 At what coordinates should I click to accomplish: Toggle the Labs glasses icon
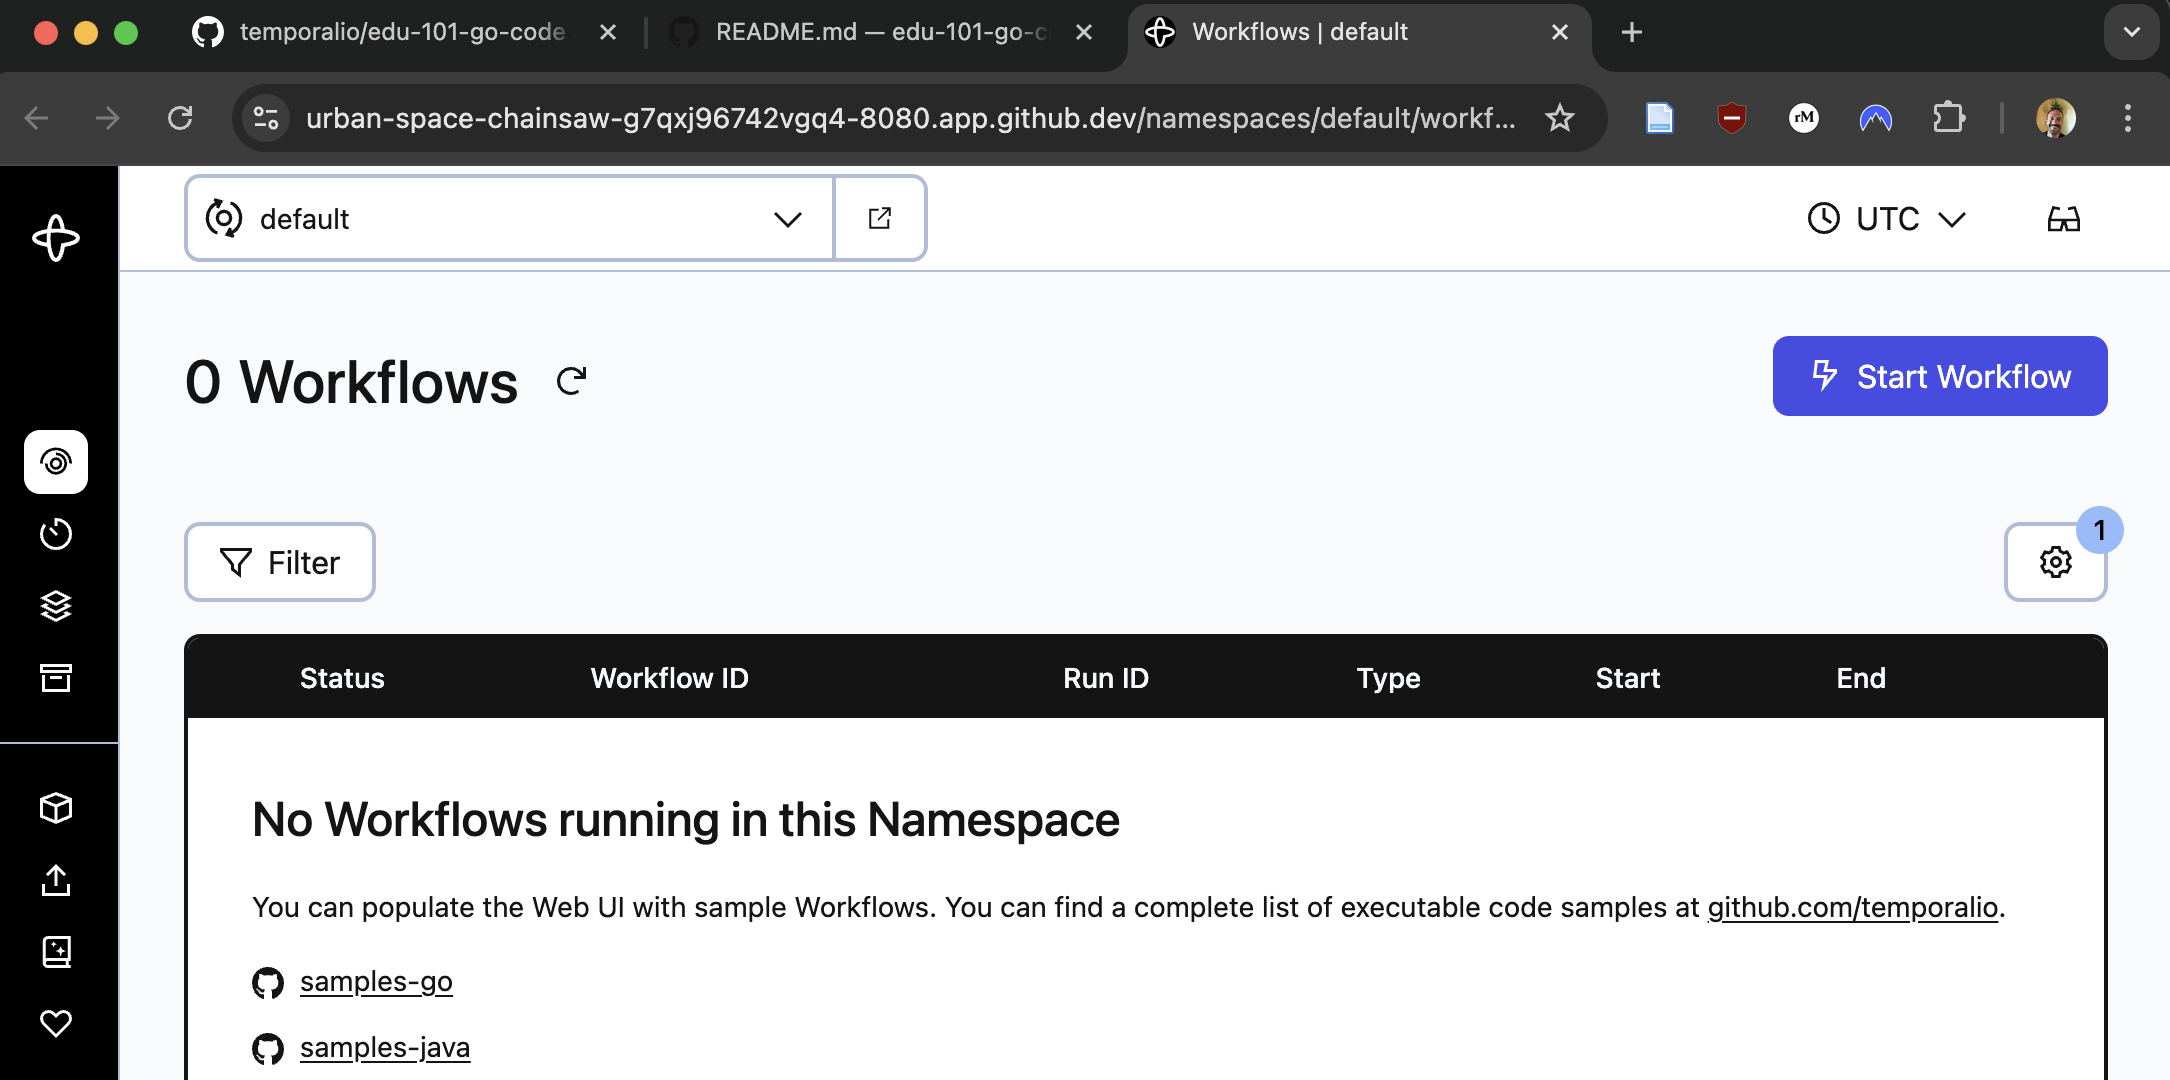pos(2063,219)
